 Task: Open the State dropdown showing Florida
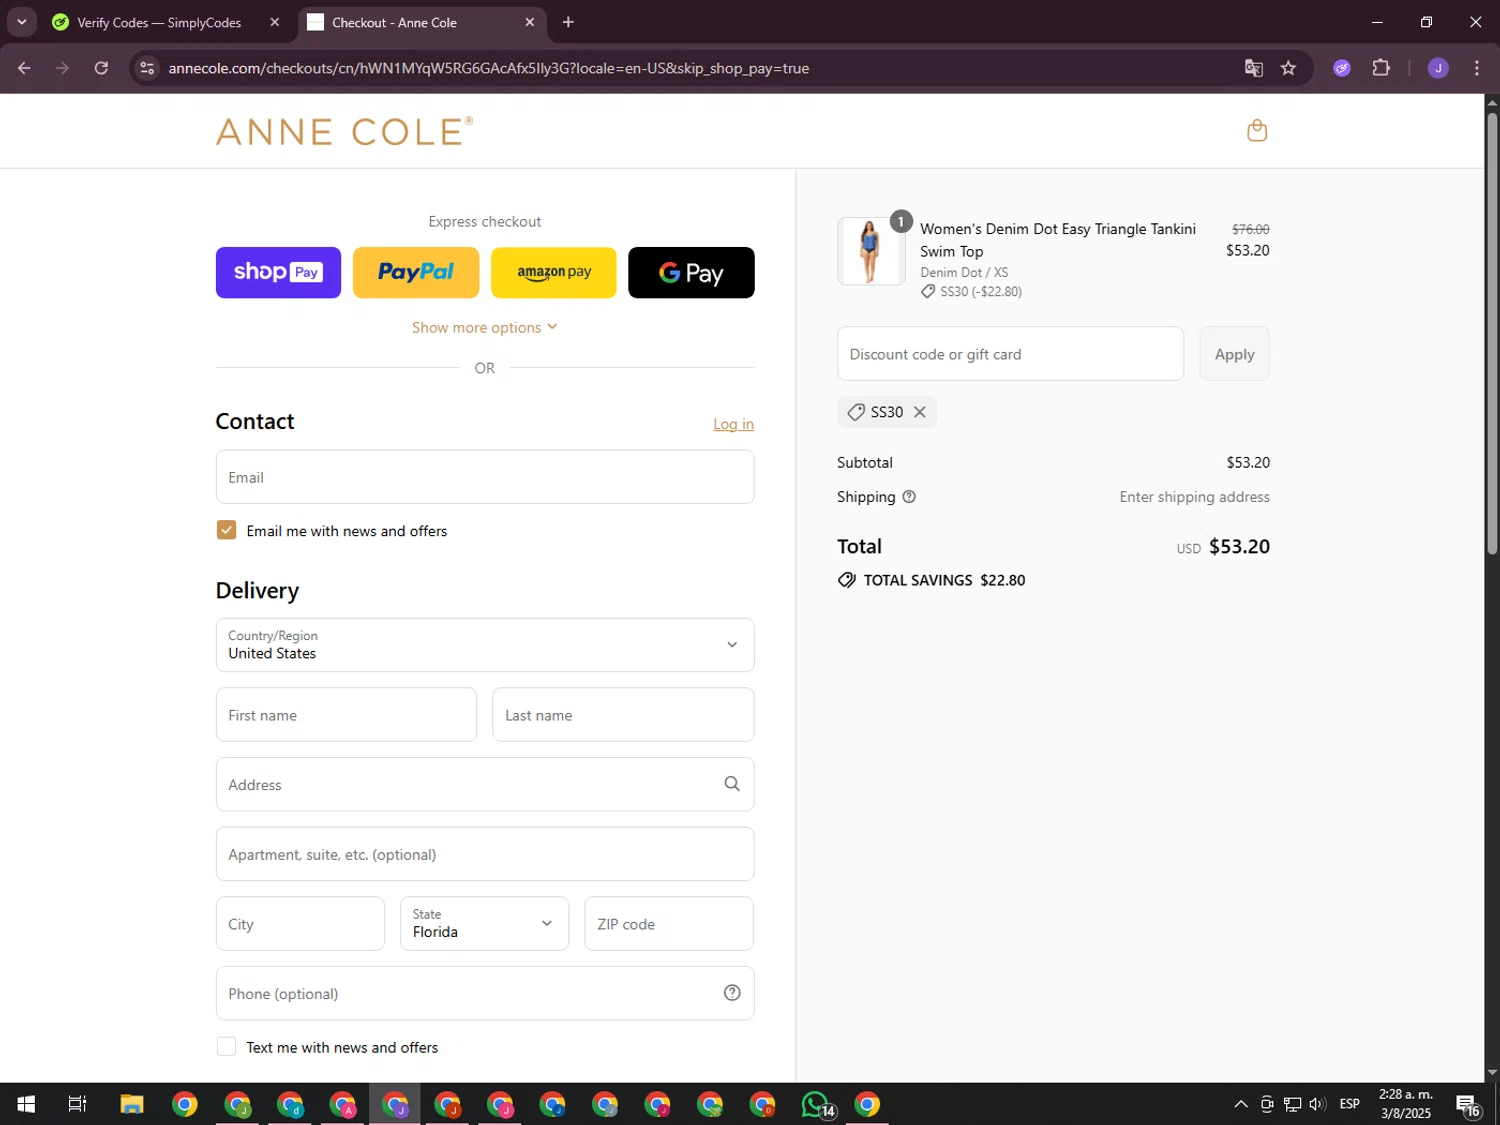pyautogui.click(x=484, y=924)
